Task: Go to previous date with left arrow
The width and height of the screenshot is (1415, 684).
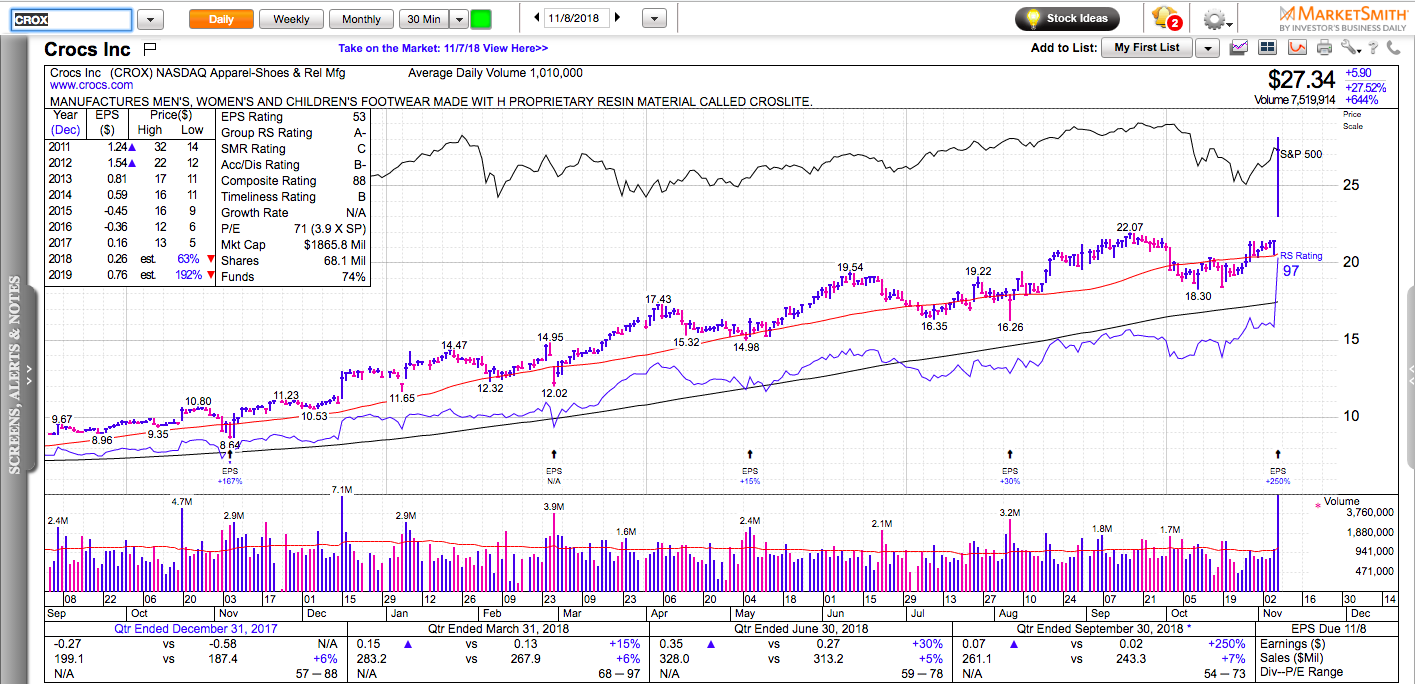Action: tap(538, 18)
